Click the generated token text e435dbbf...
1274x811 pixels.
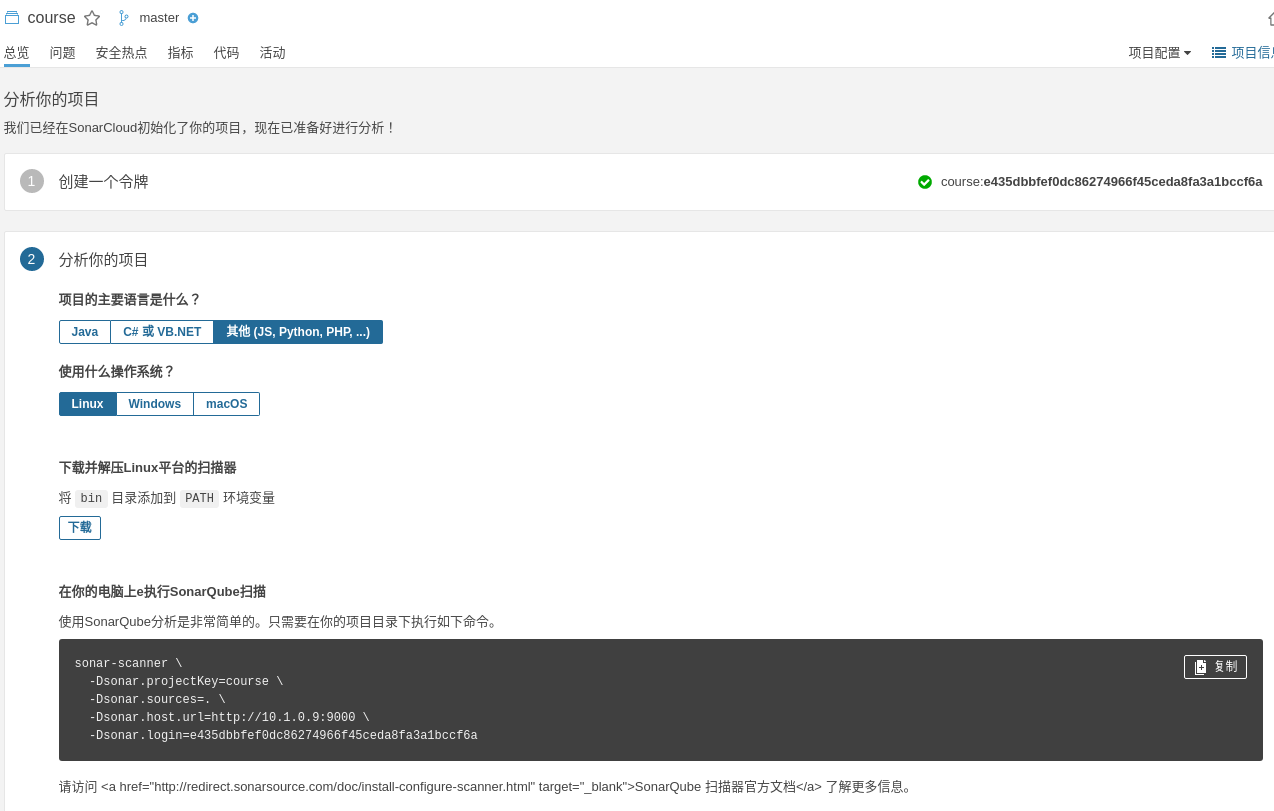coord(1122,182)
